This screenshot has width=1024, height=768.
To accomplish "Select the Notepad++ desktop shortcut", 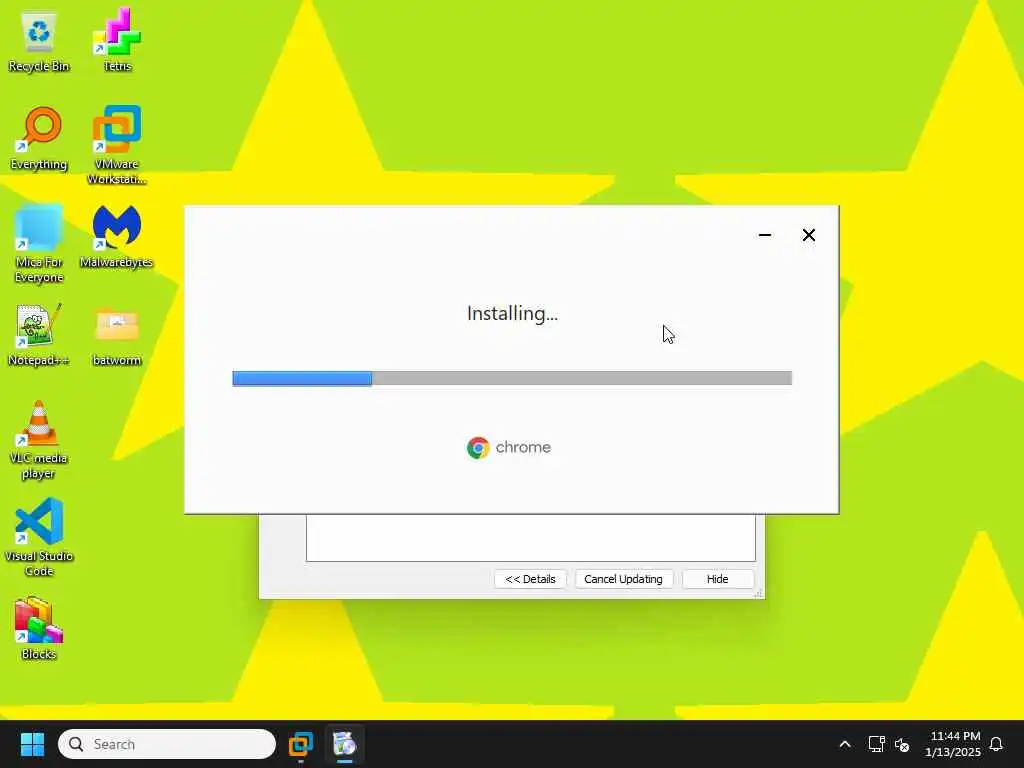I will (x=39, y=334).
